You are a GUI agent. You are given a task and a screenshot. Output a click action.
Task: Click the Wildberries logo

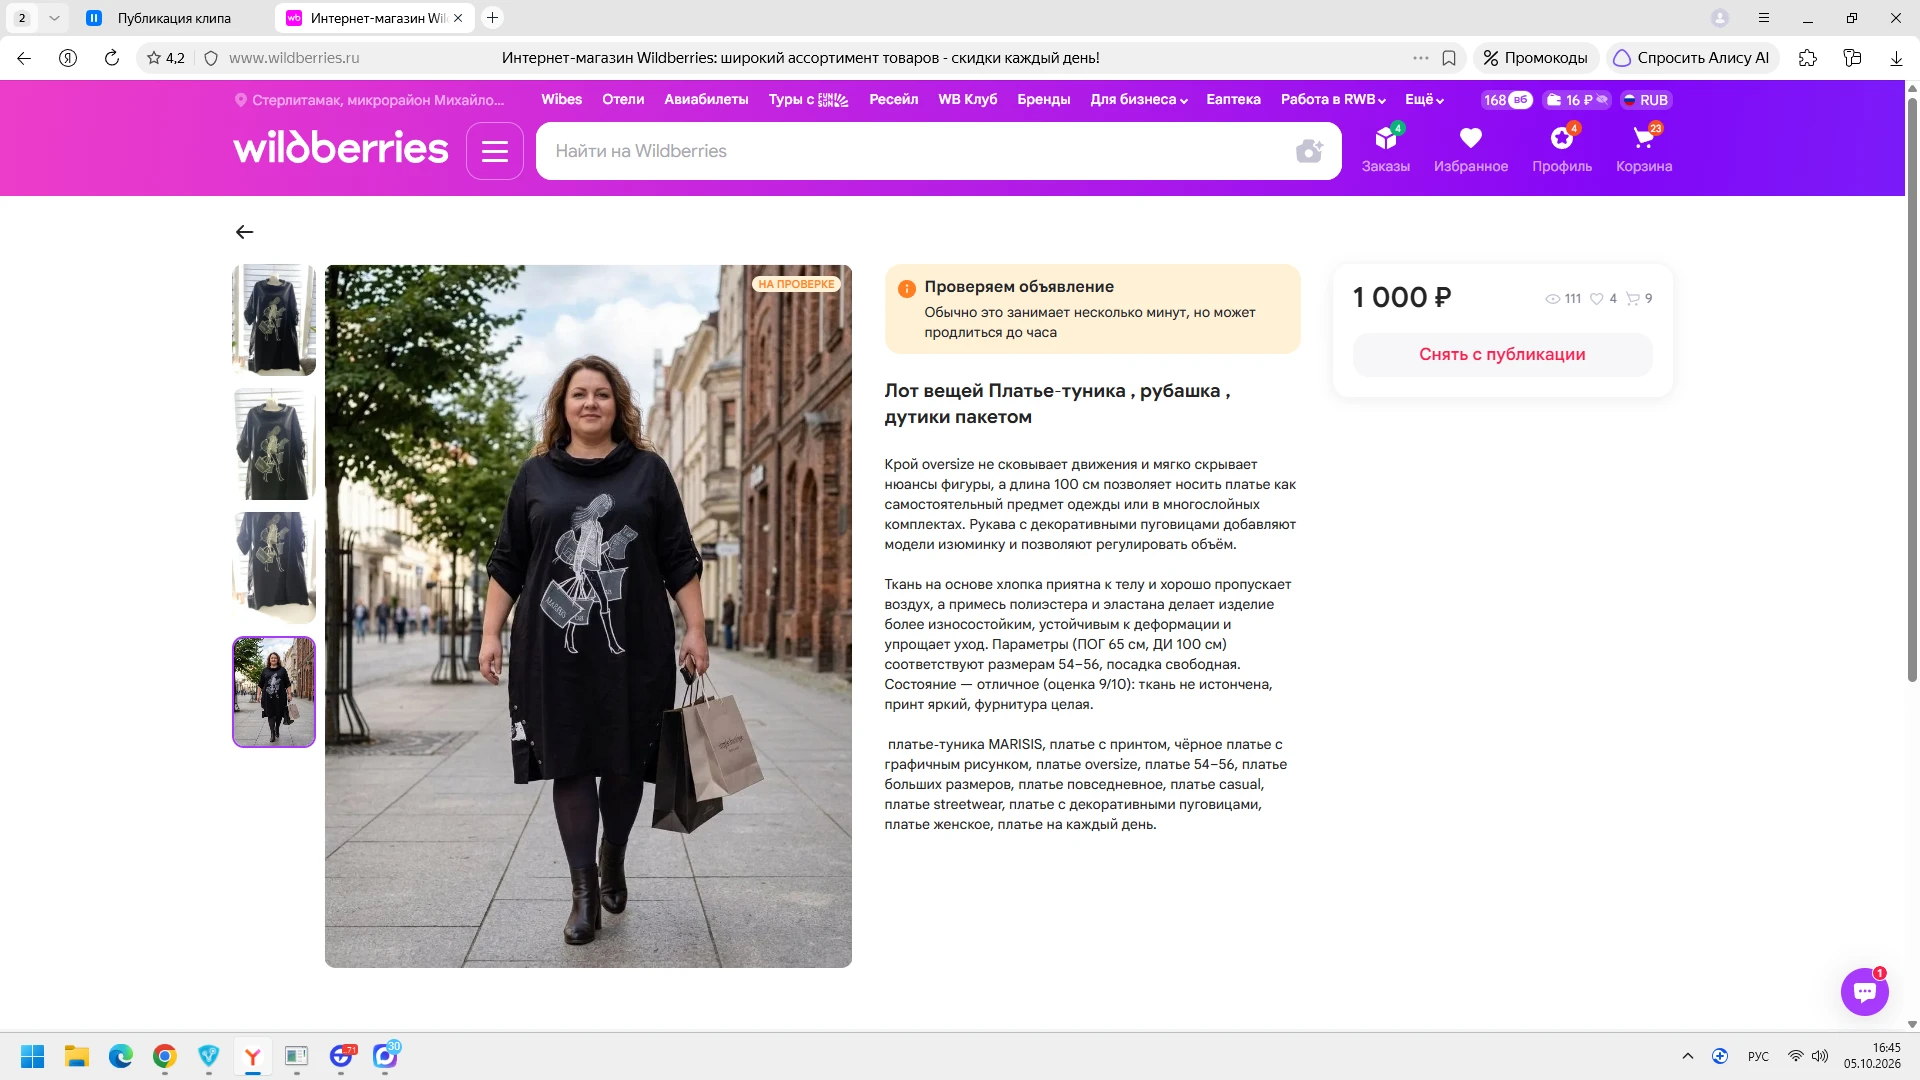(x=341, y=148)
